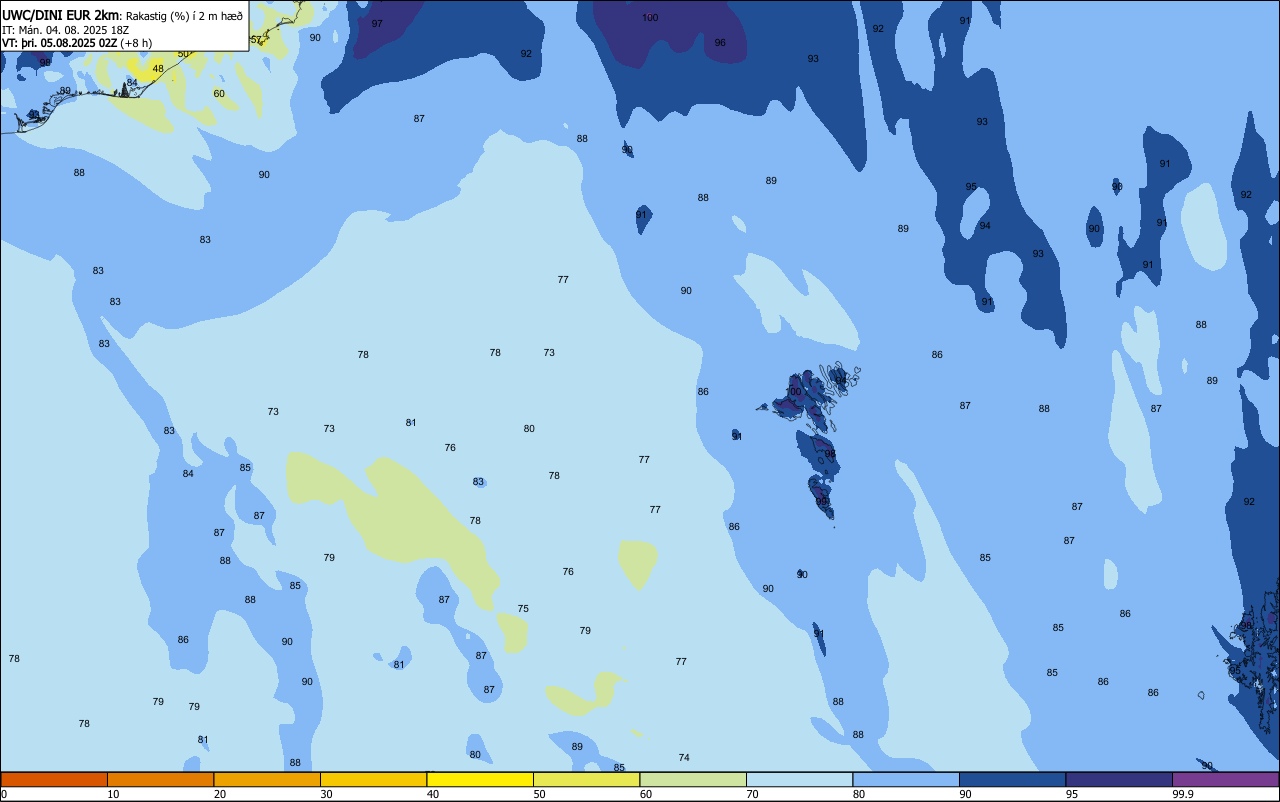
Task: Click the map value 96 in the indigo area
Action: click(x=720, y=43)
